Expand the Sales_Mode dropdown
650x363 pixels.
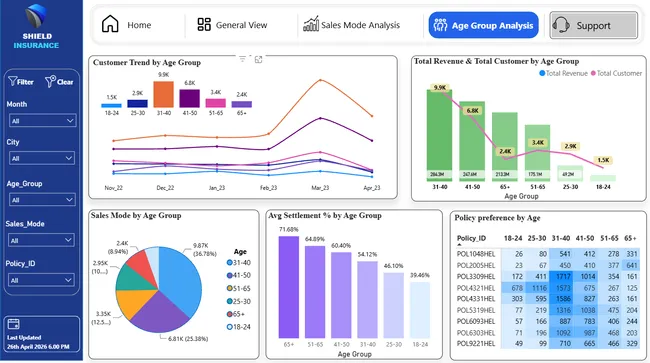coord(41,240)
